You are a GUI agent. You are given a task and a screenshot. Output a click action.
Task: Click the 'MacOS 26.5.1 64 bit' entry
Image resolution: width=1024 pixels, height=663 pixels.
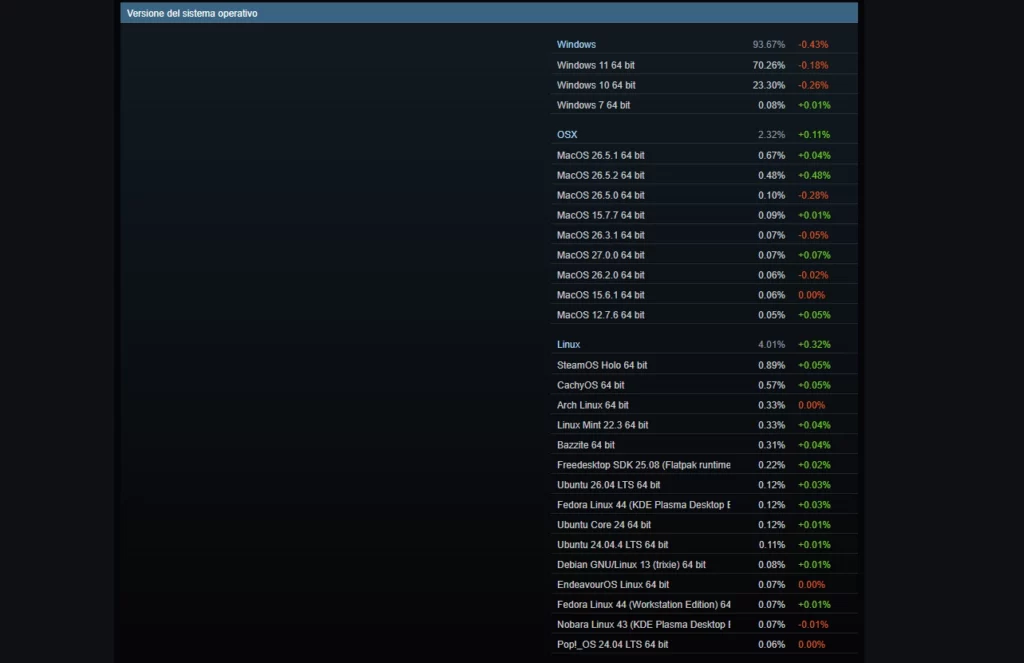point(704,155)
